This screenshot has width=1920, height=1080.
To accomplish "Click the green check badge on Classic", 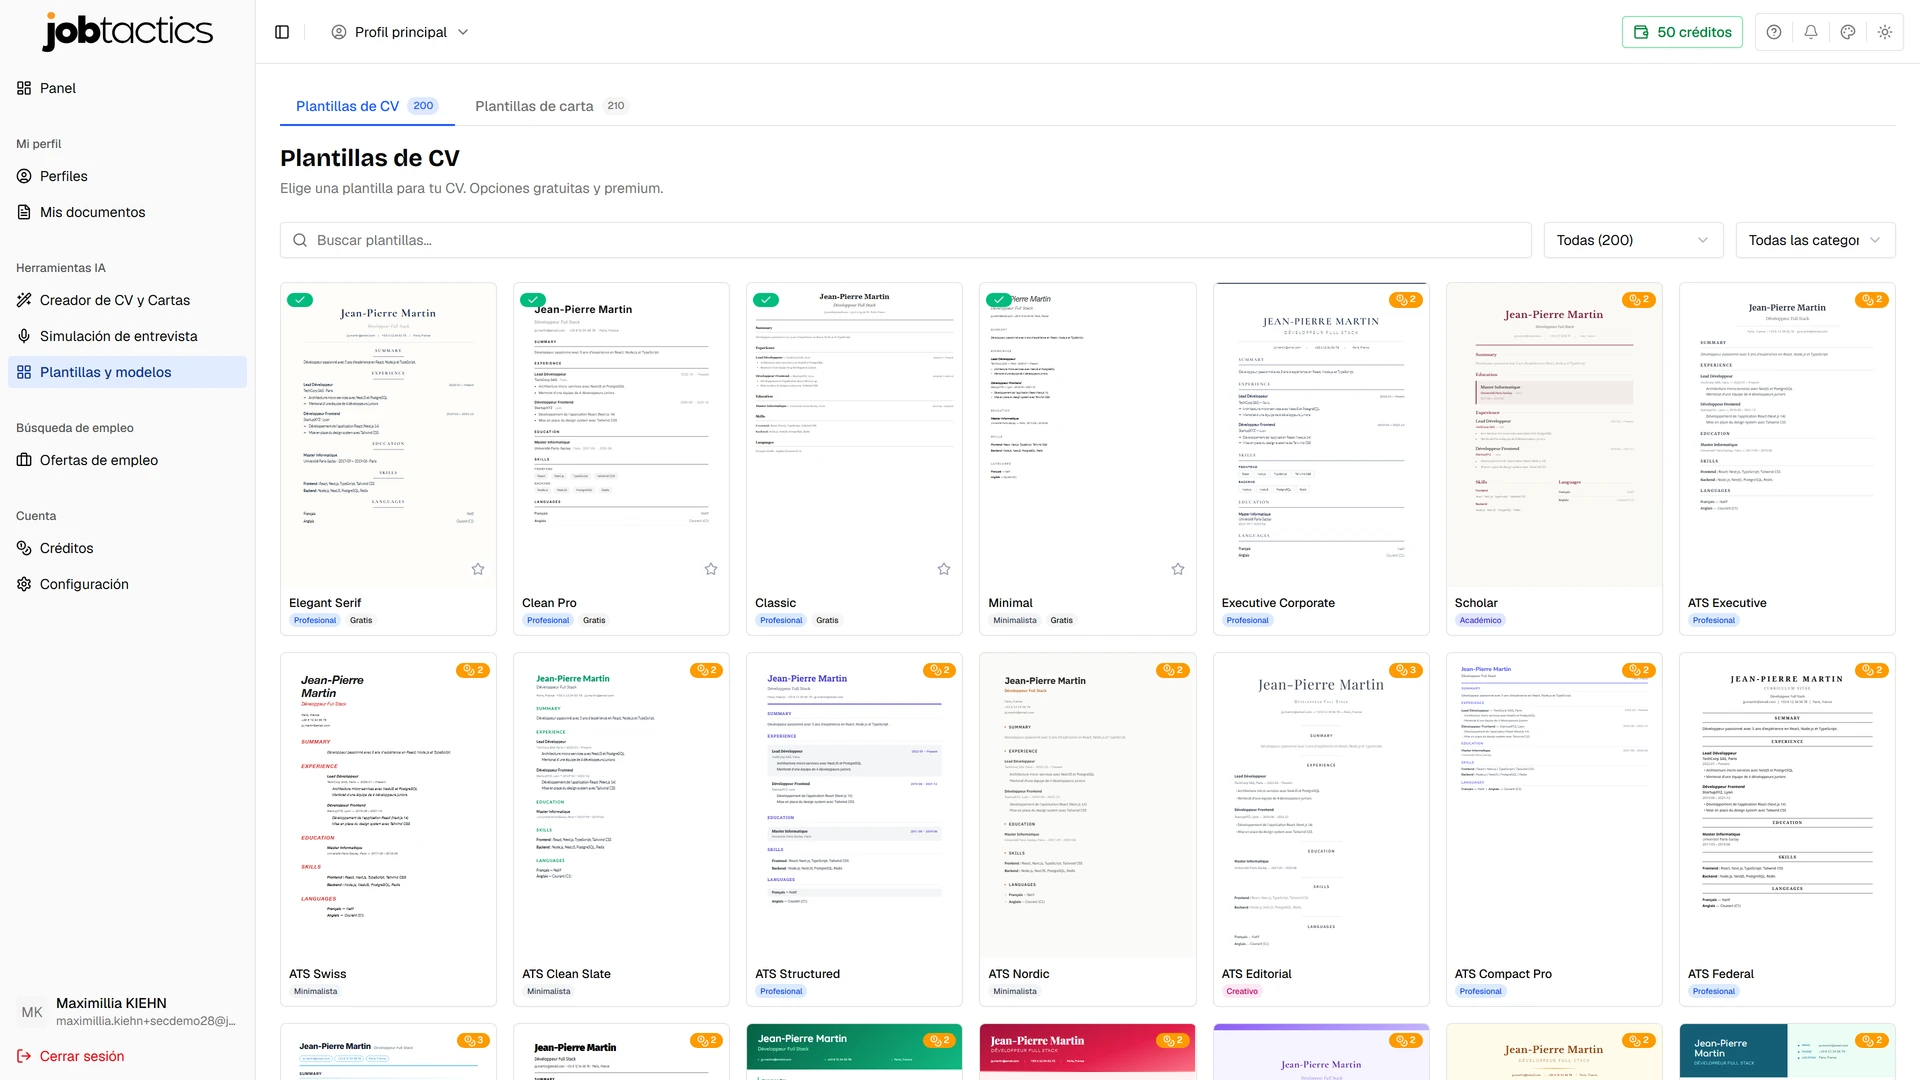I will pos(766,300).
